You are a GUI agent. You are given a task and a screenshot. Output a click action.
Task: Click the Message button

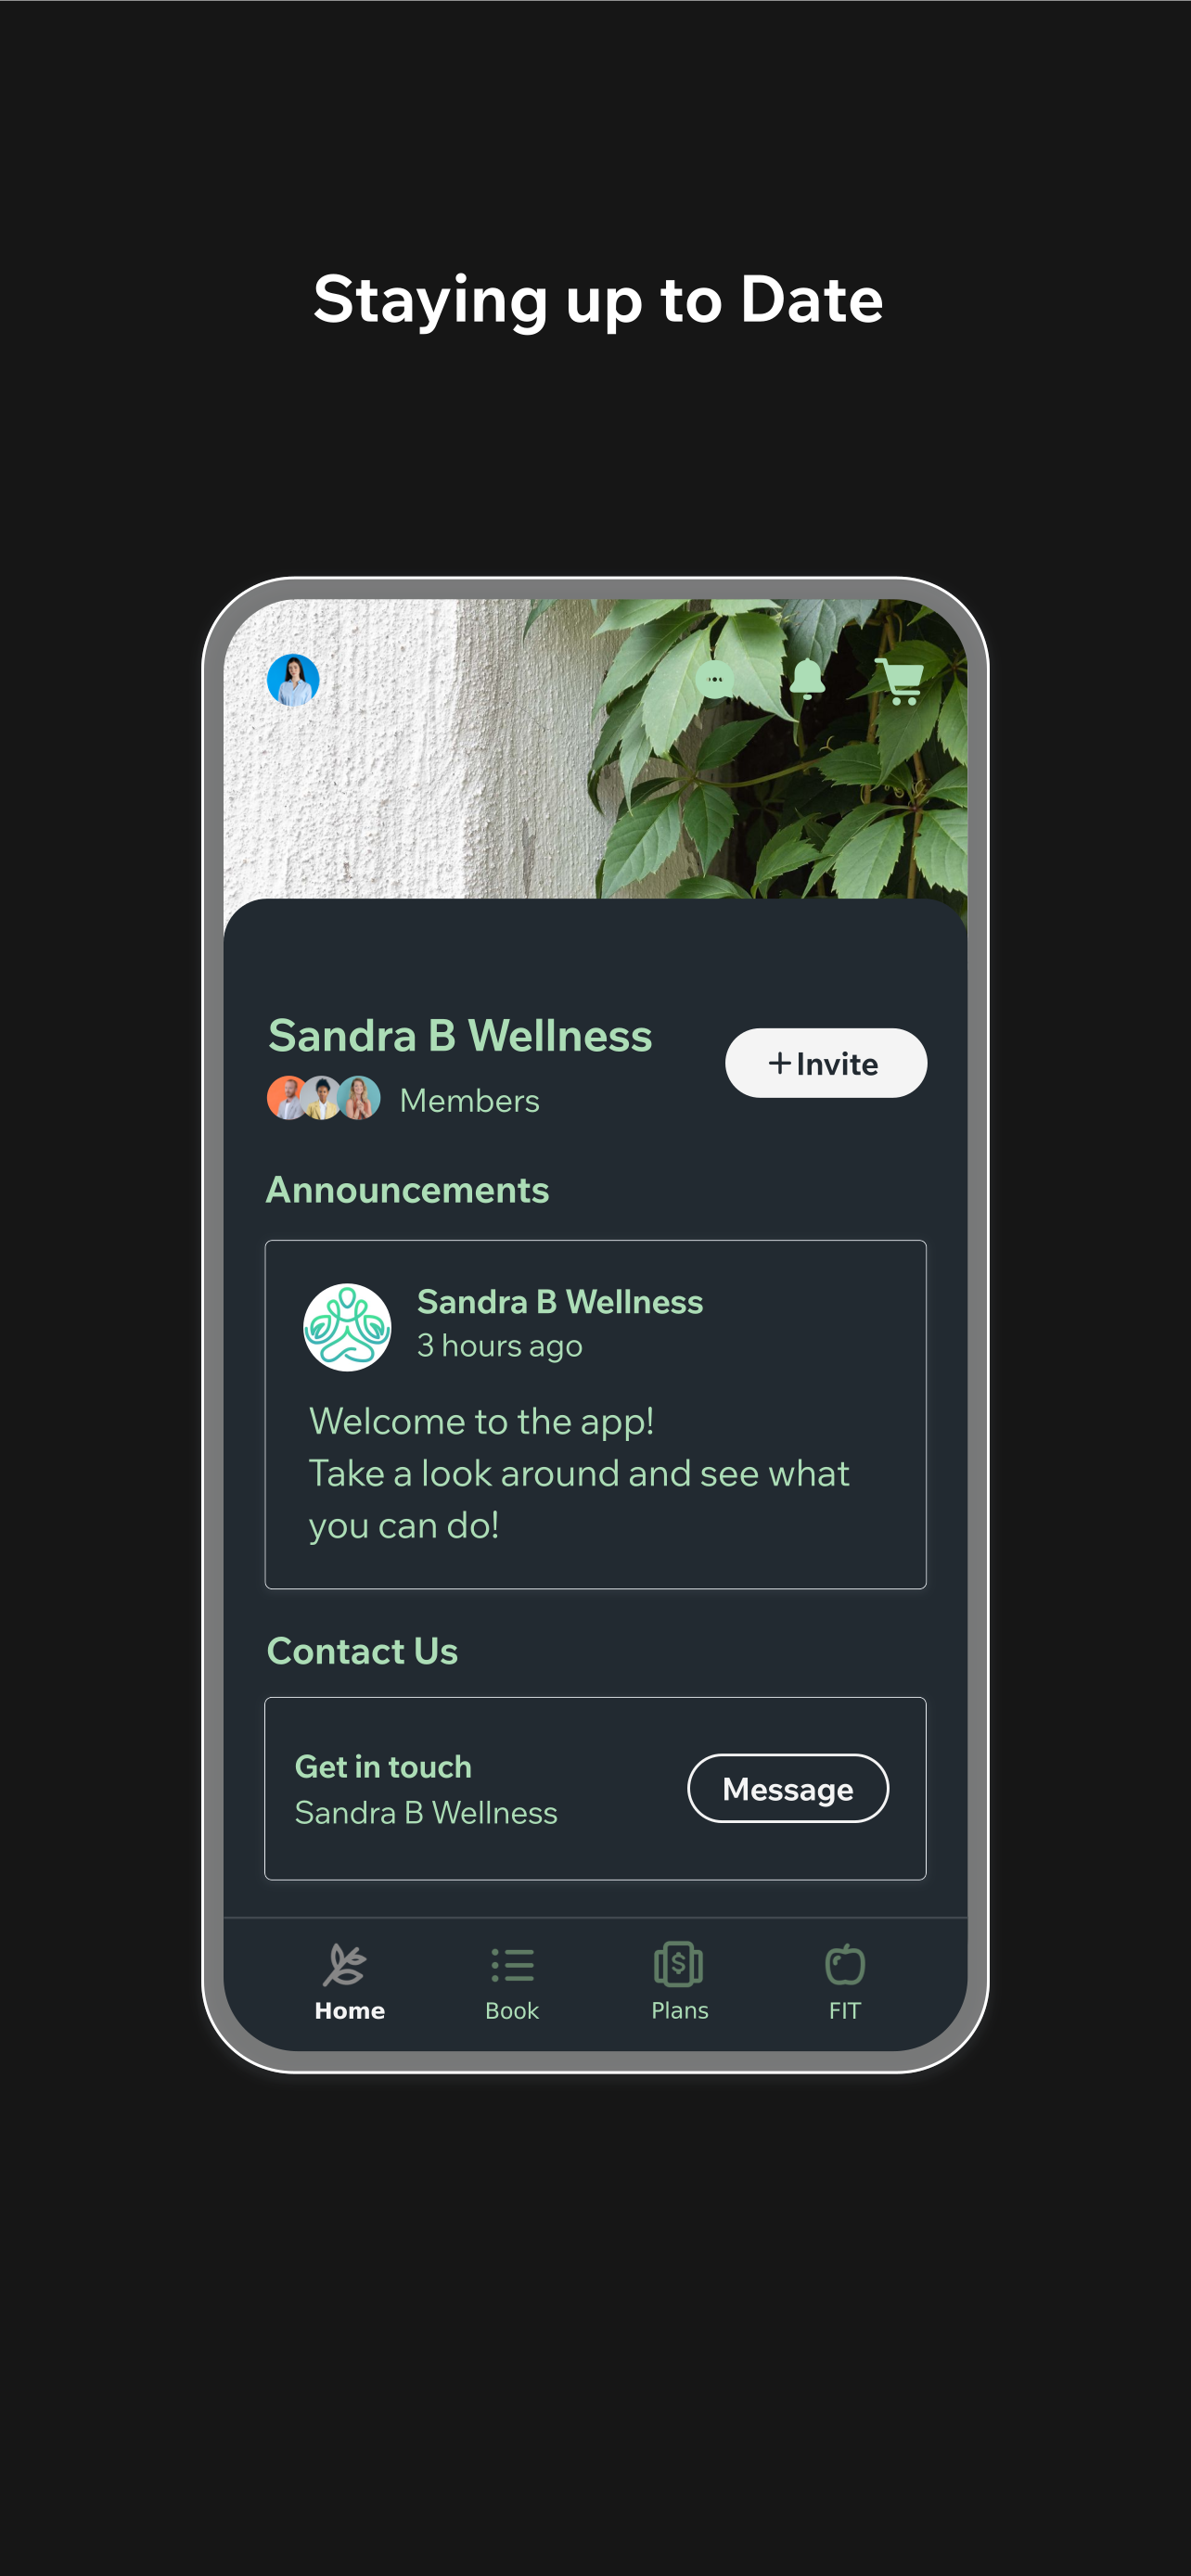(x=788, y=1788)
